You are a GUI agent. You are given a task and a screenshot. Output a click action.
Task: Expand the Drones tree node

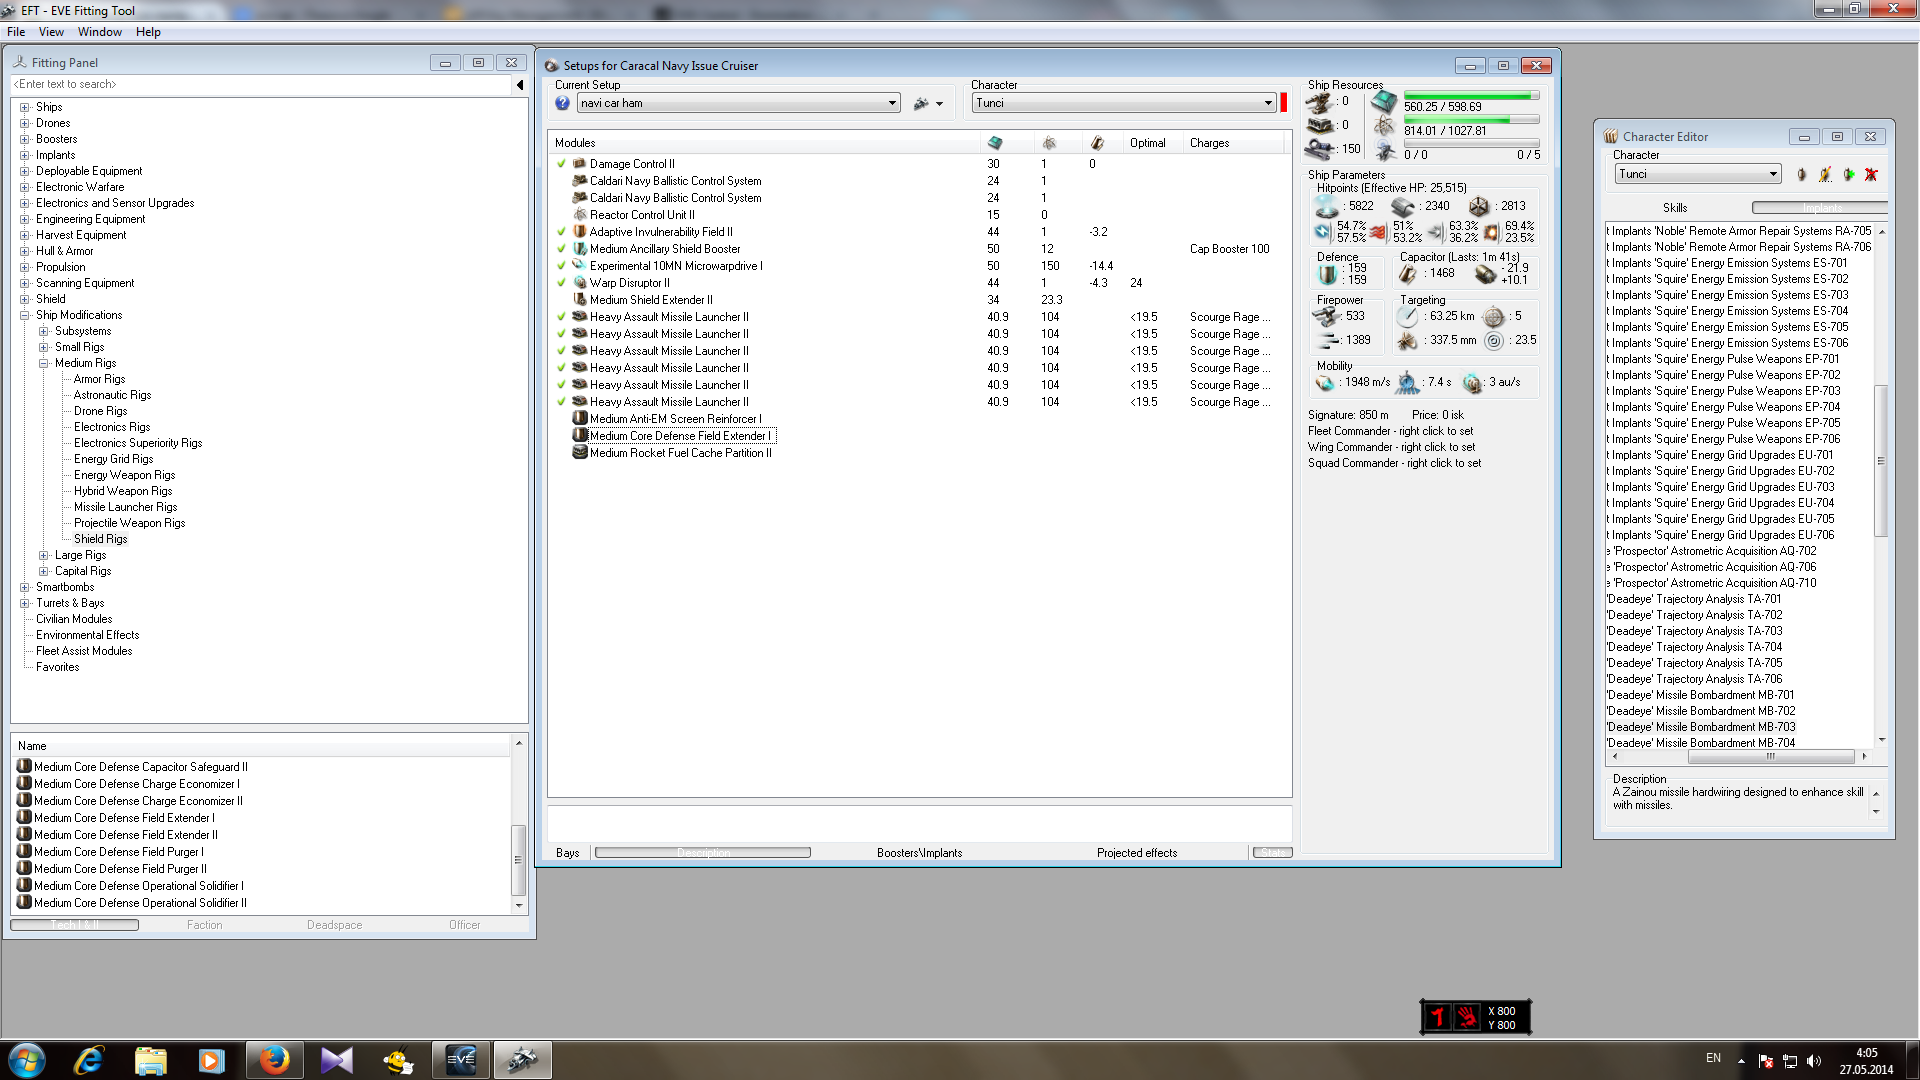(25, 123)
